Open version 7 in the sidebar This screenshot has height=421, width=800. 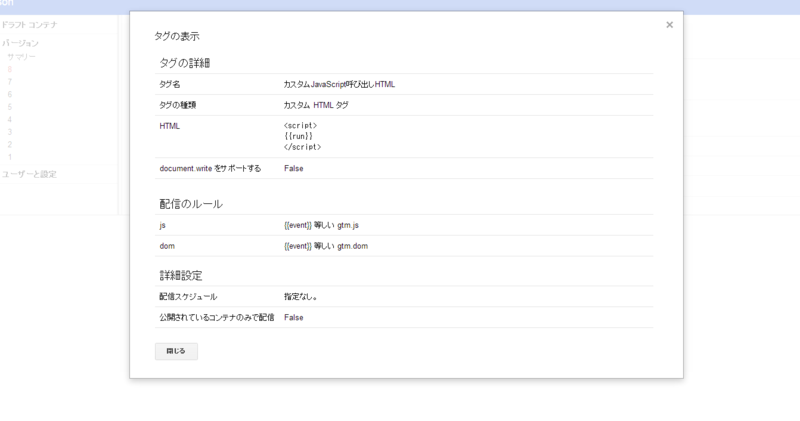(x=10, y=82)
